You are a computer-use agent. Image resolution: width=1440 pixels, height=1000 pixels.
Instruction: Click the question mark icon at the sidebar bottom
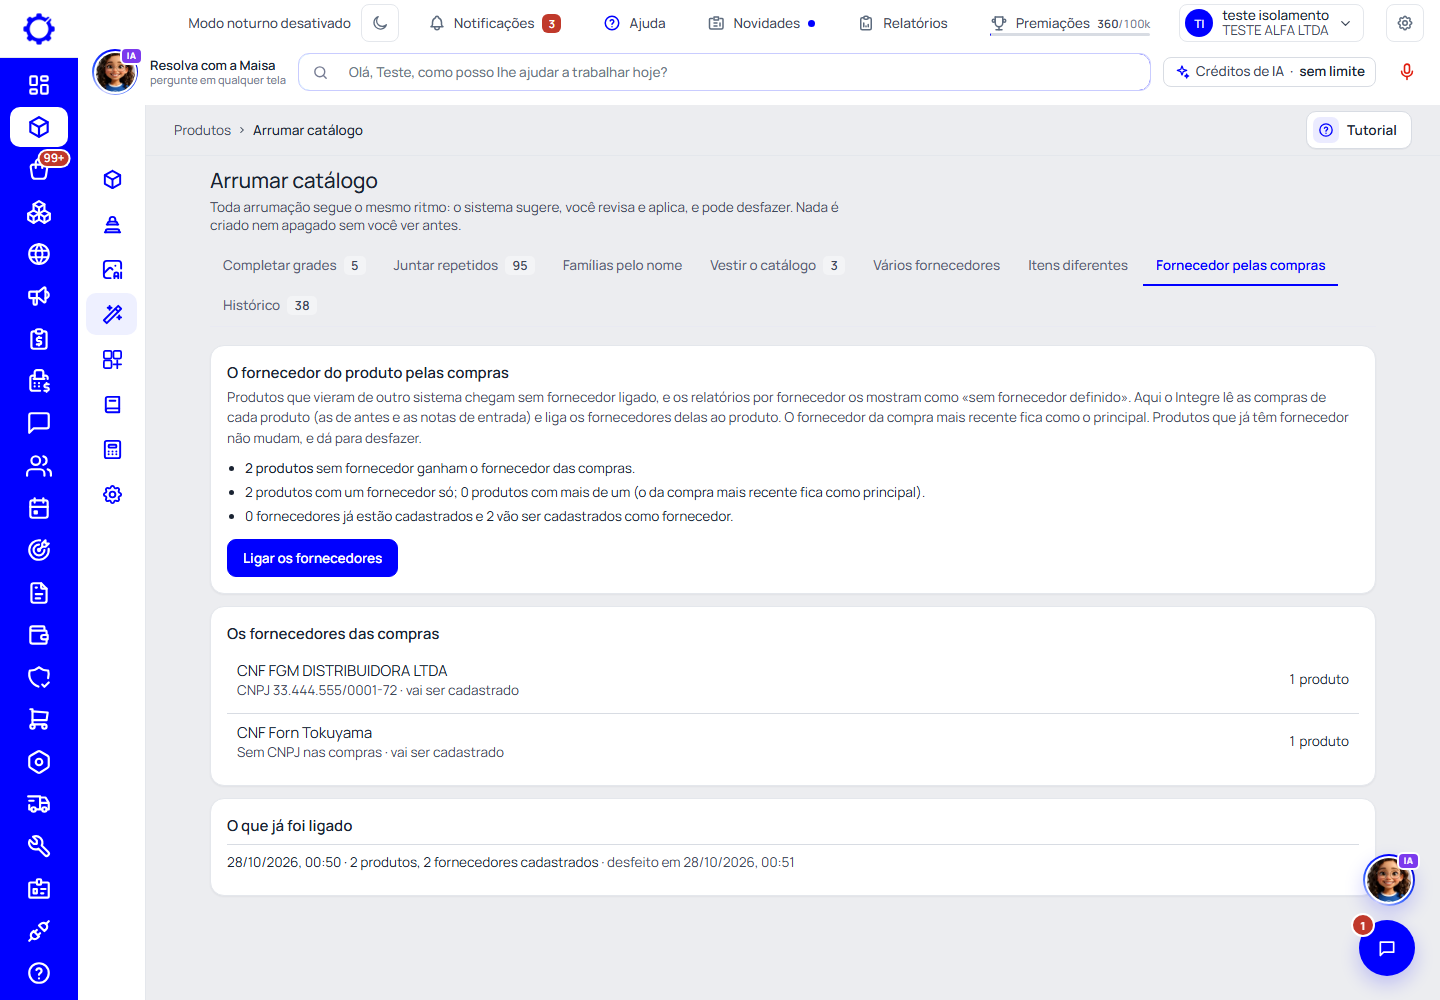pos(39,973)
